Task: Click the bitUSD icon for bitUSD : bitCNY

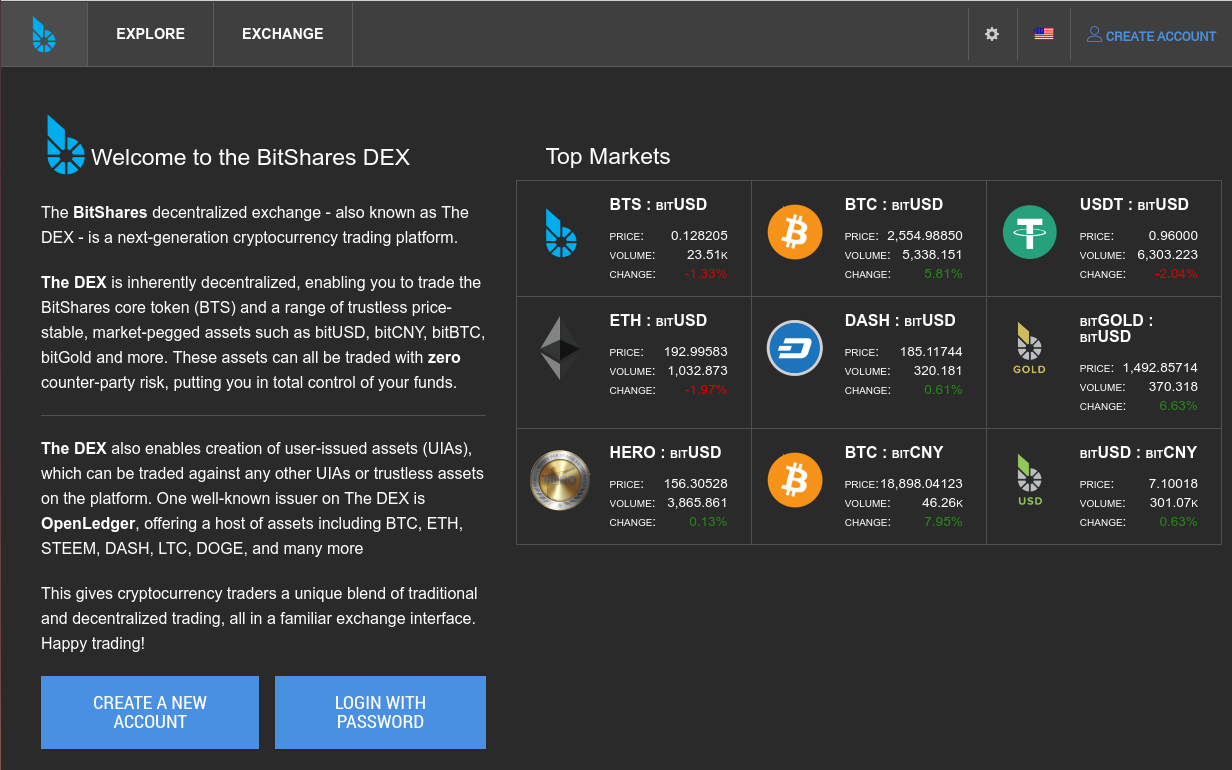Action: 1030,480
